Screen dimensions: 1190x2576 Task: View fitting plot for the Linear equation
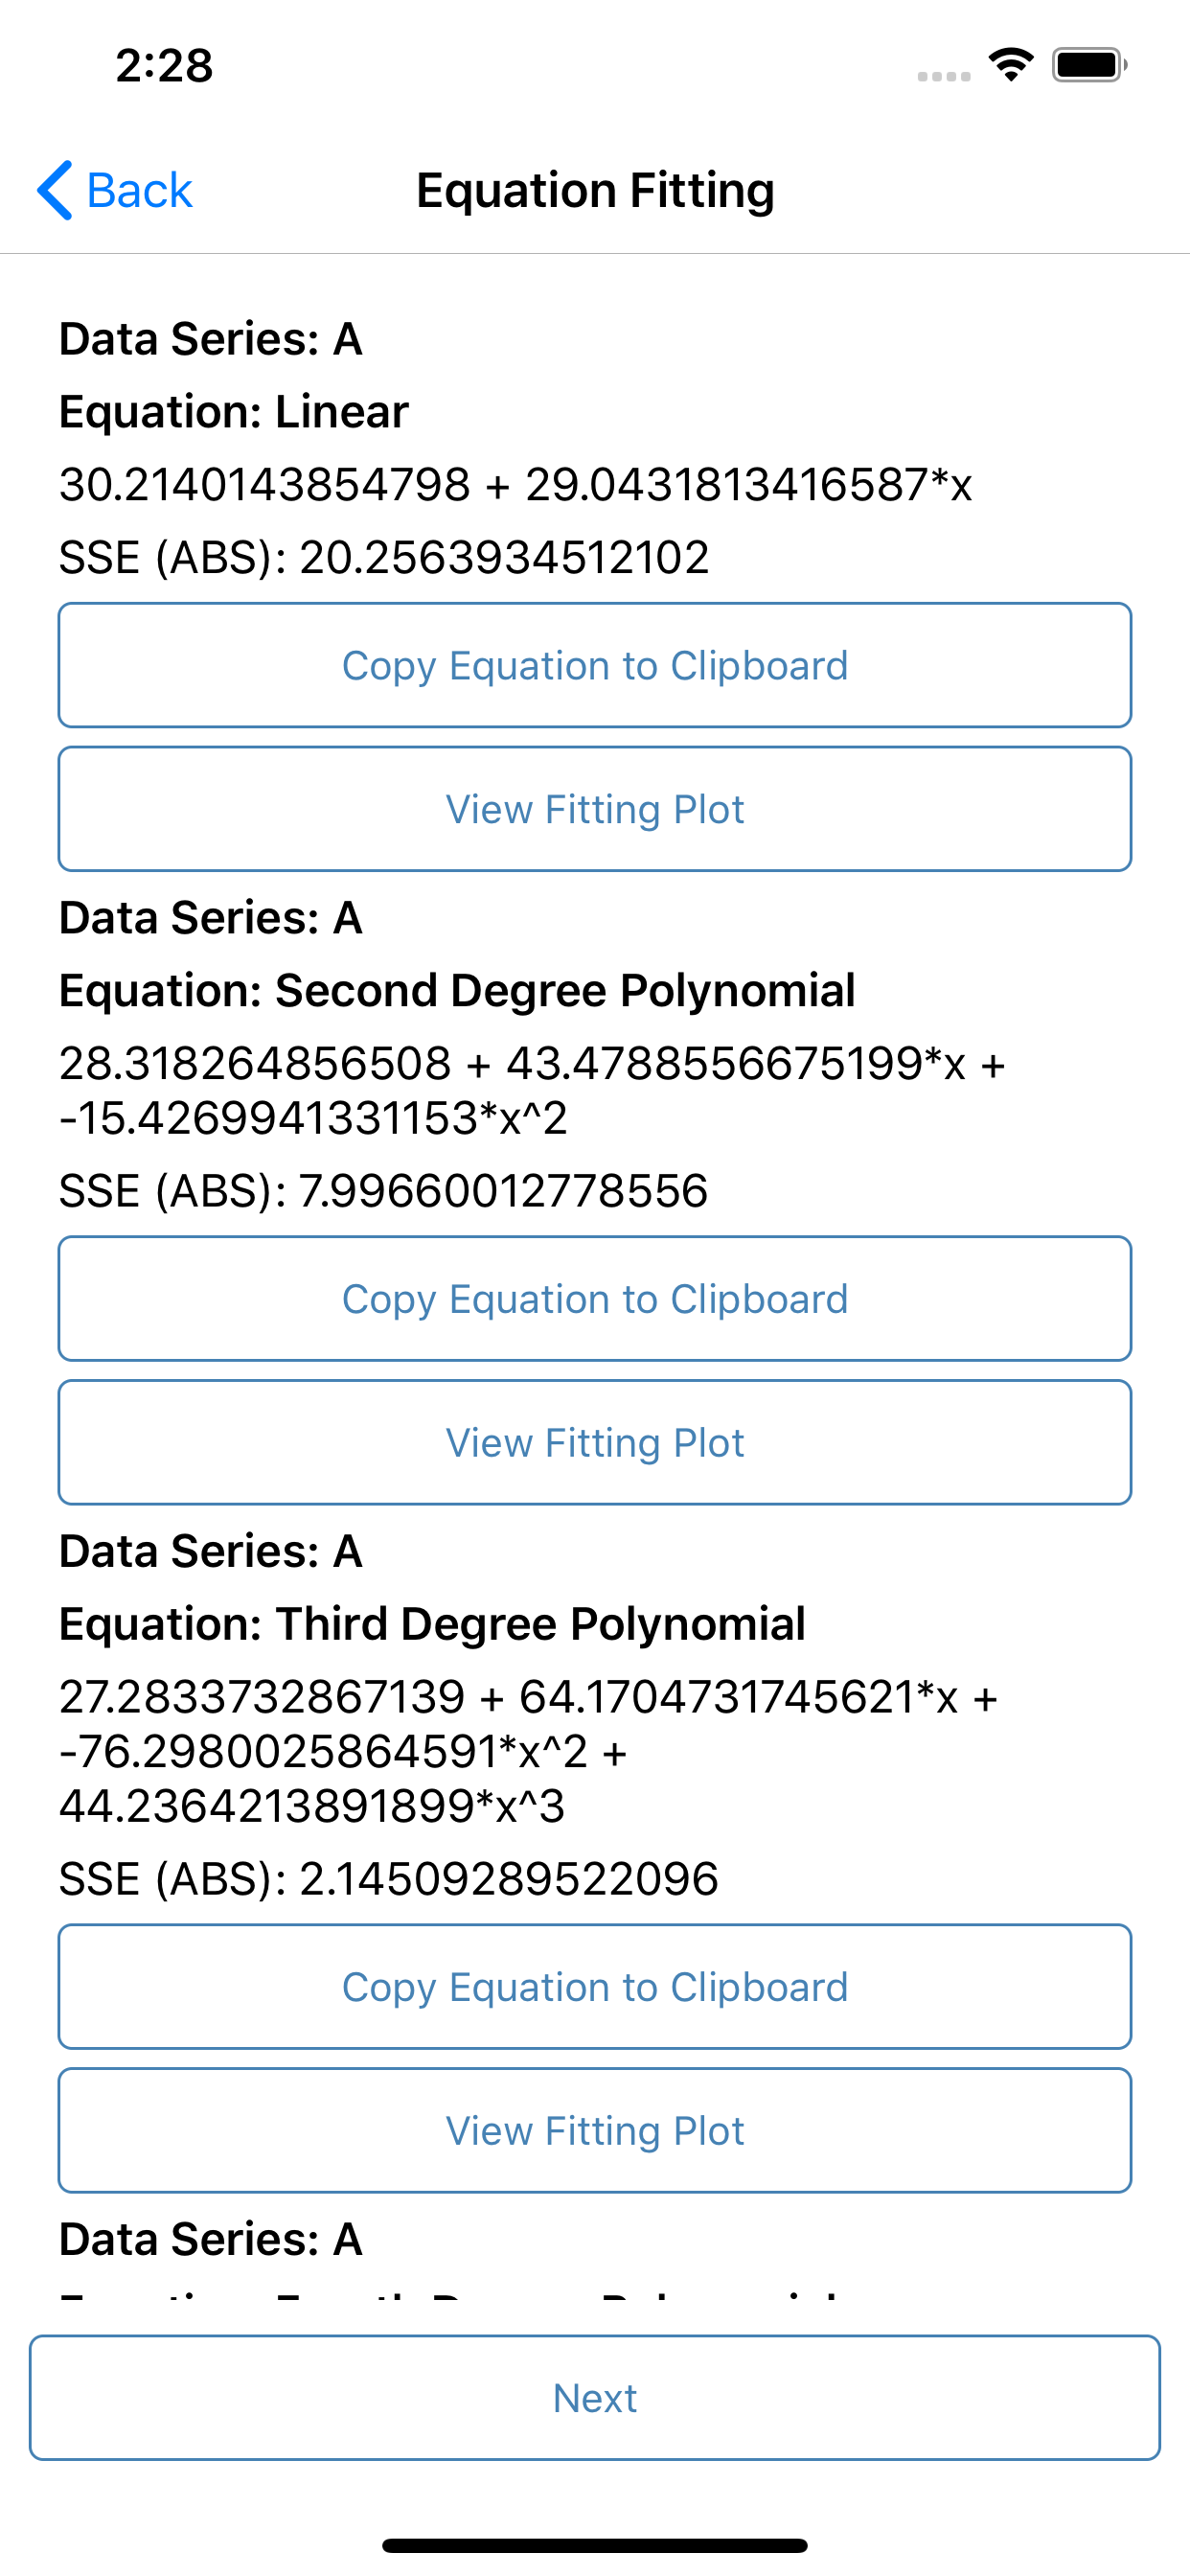click(595, 809)
